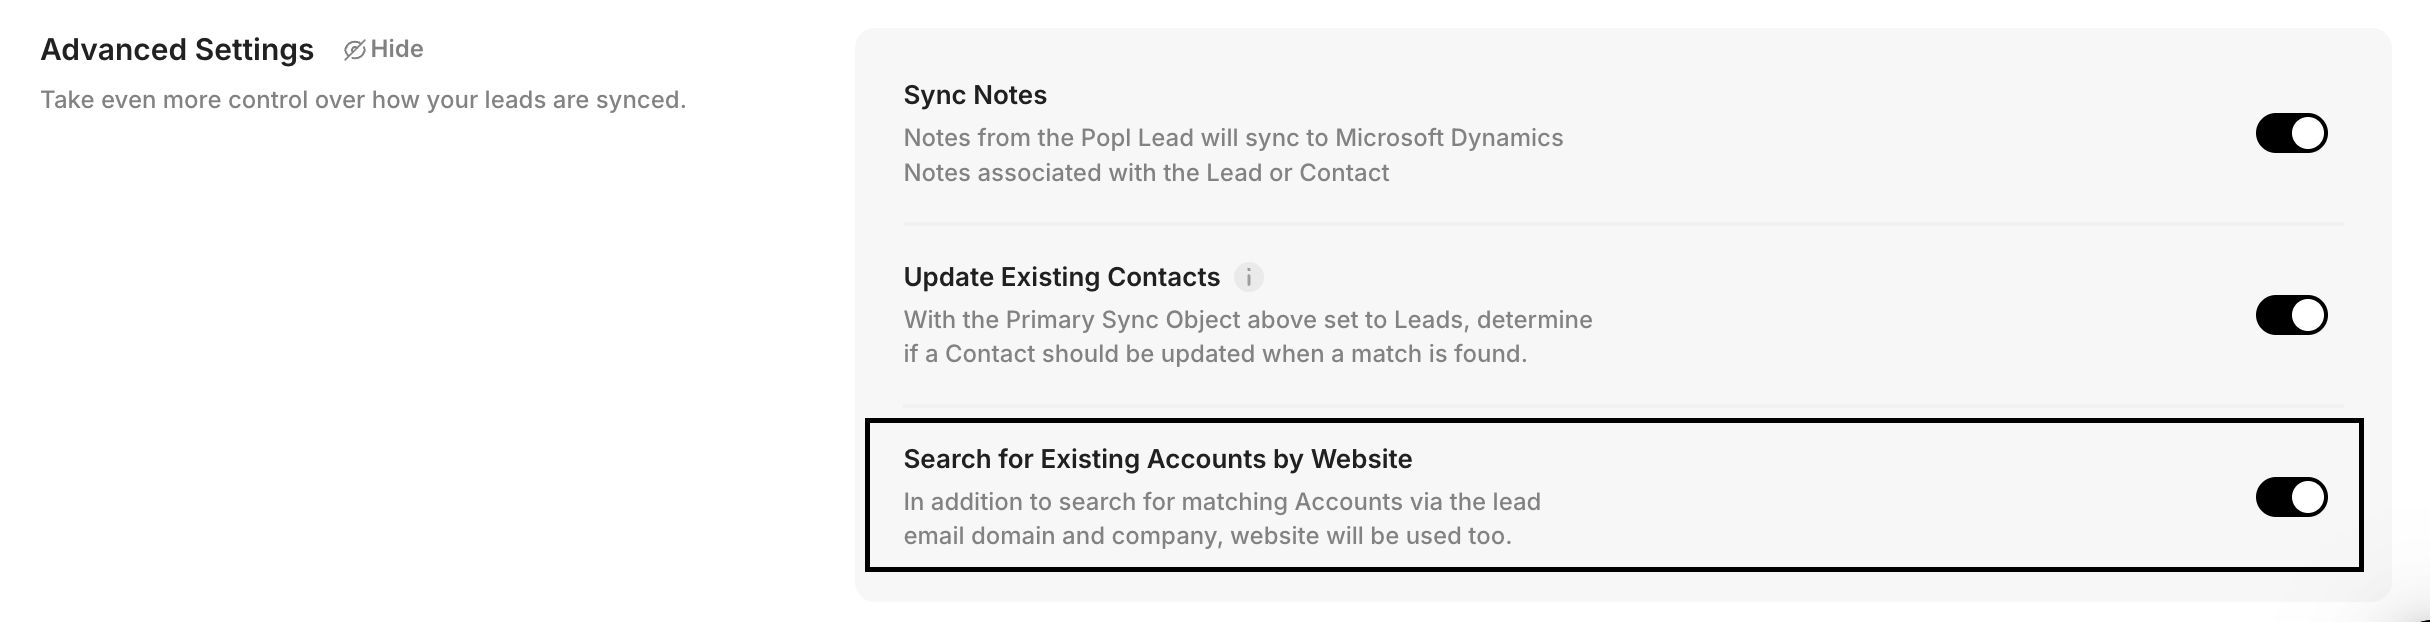
Task: Click 'Notes from the Popl Lead' description line
Action: (1232, 138)
